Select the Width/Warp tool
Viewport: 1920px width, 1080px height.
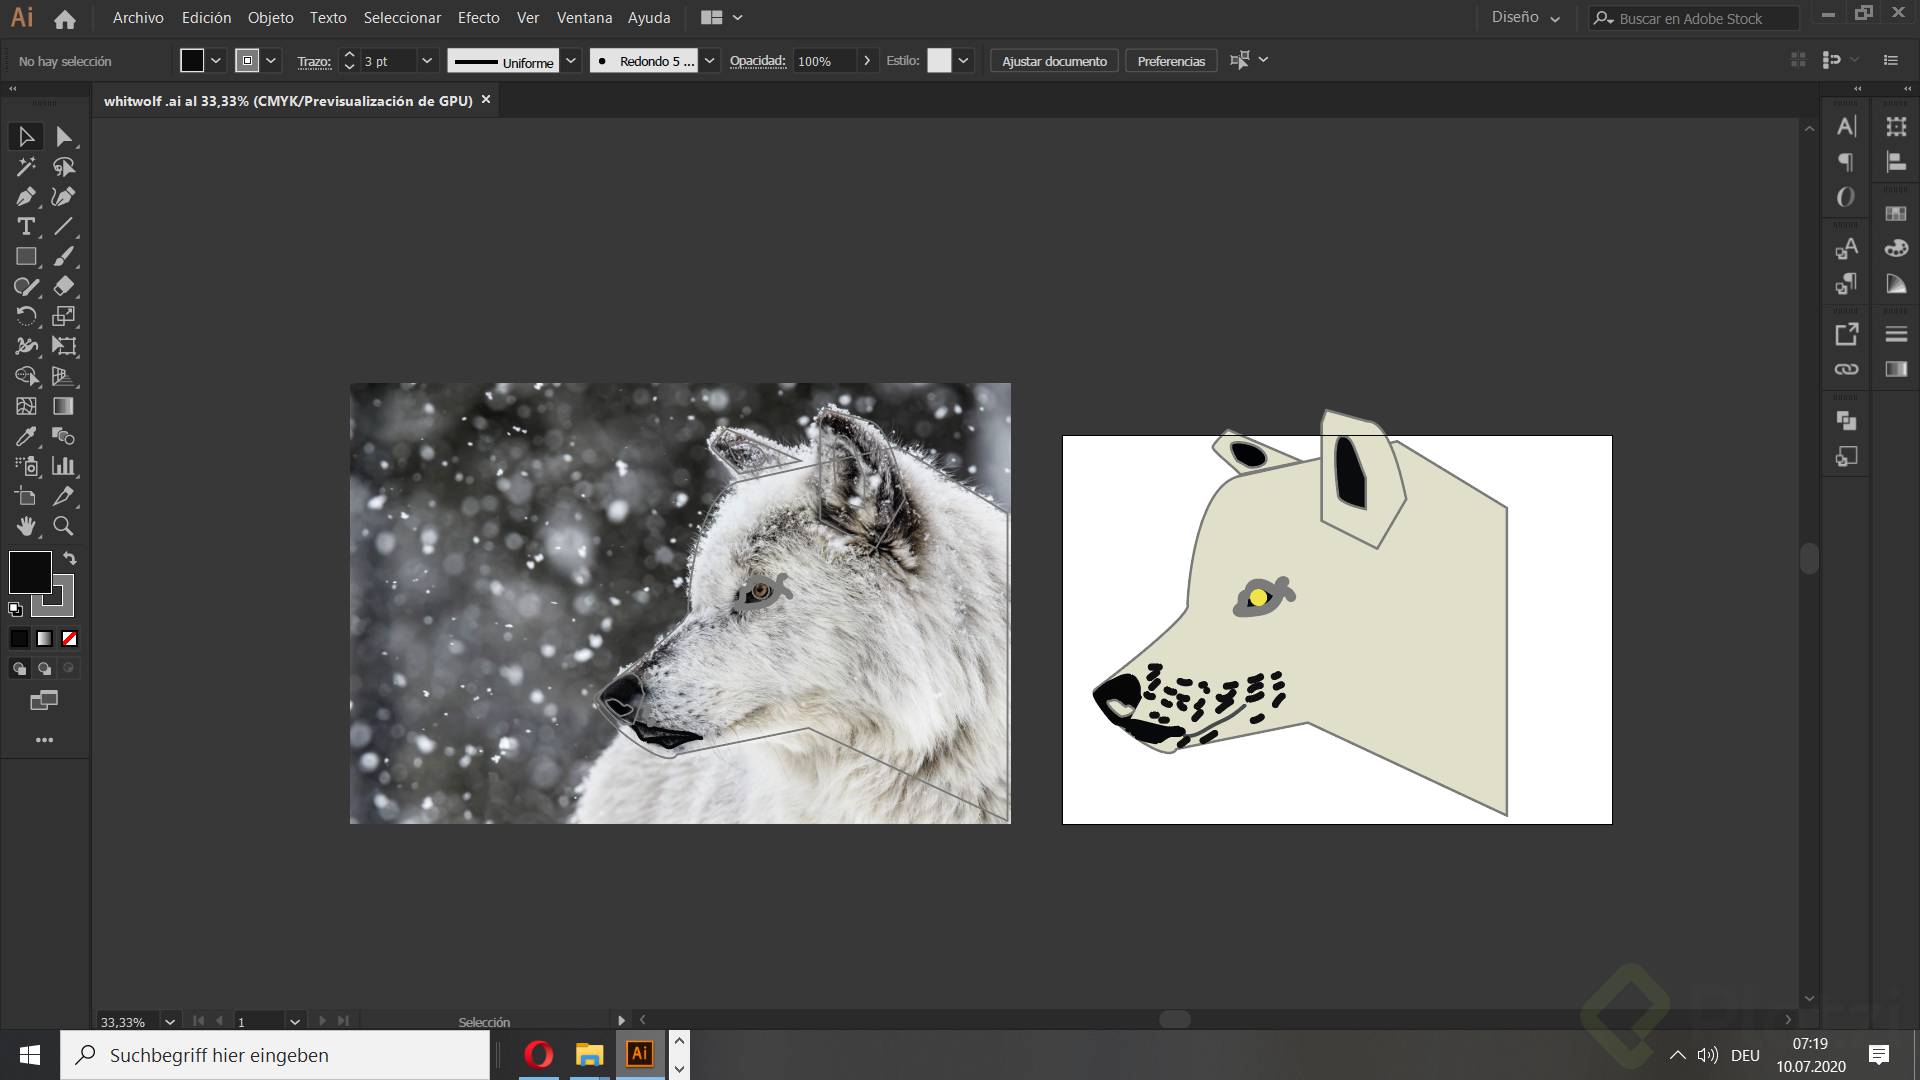coord(26,346)
